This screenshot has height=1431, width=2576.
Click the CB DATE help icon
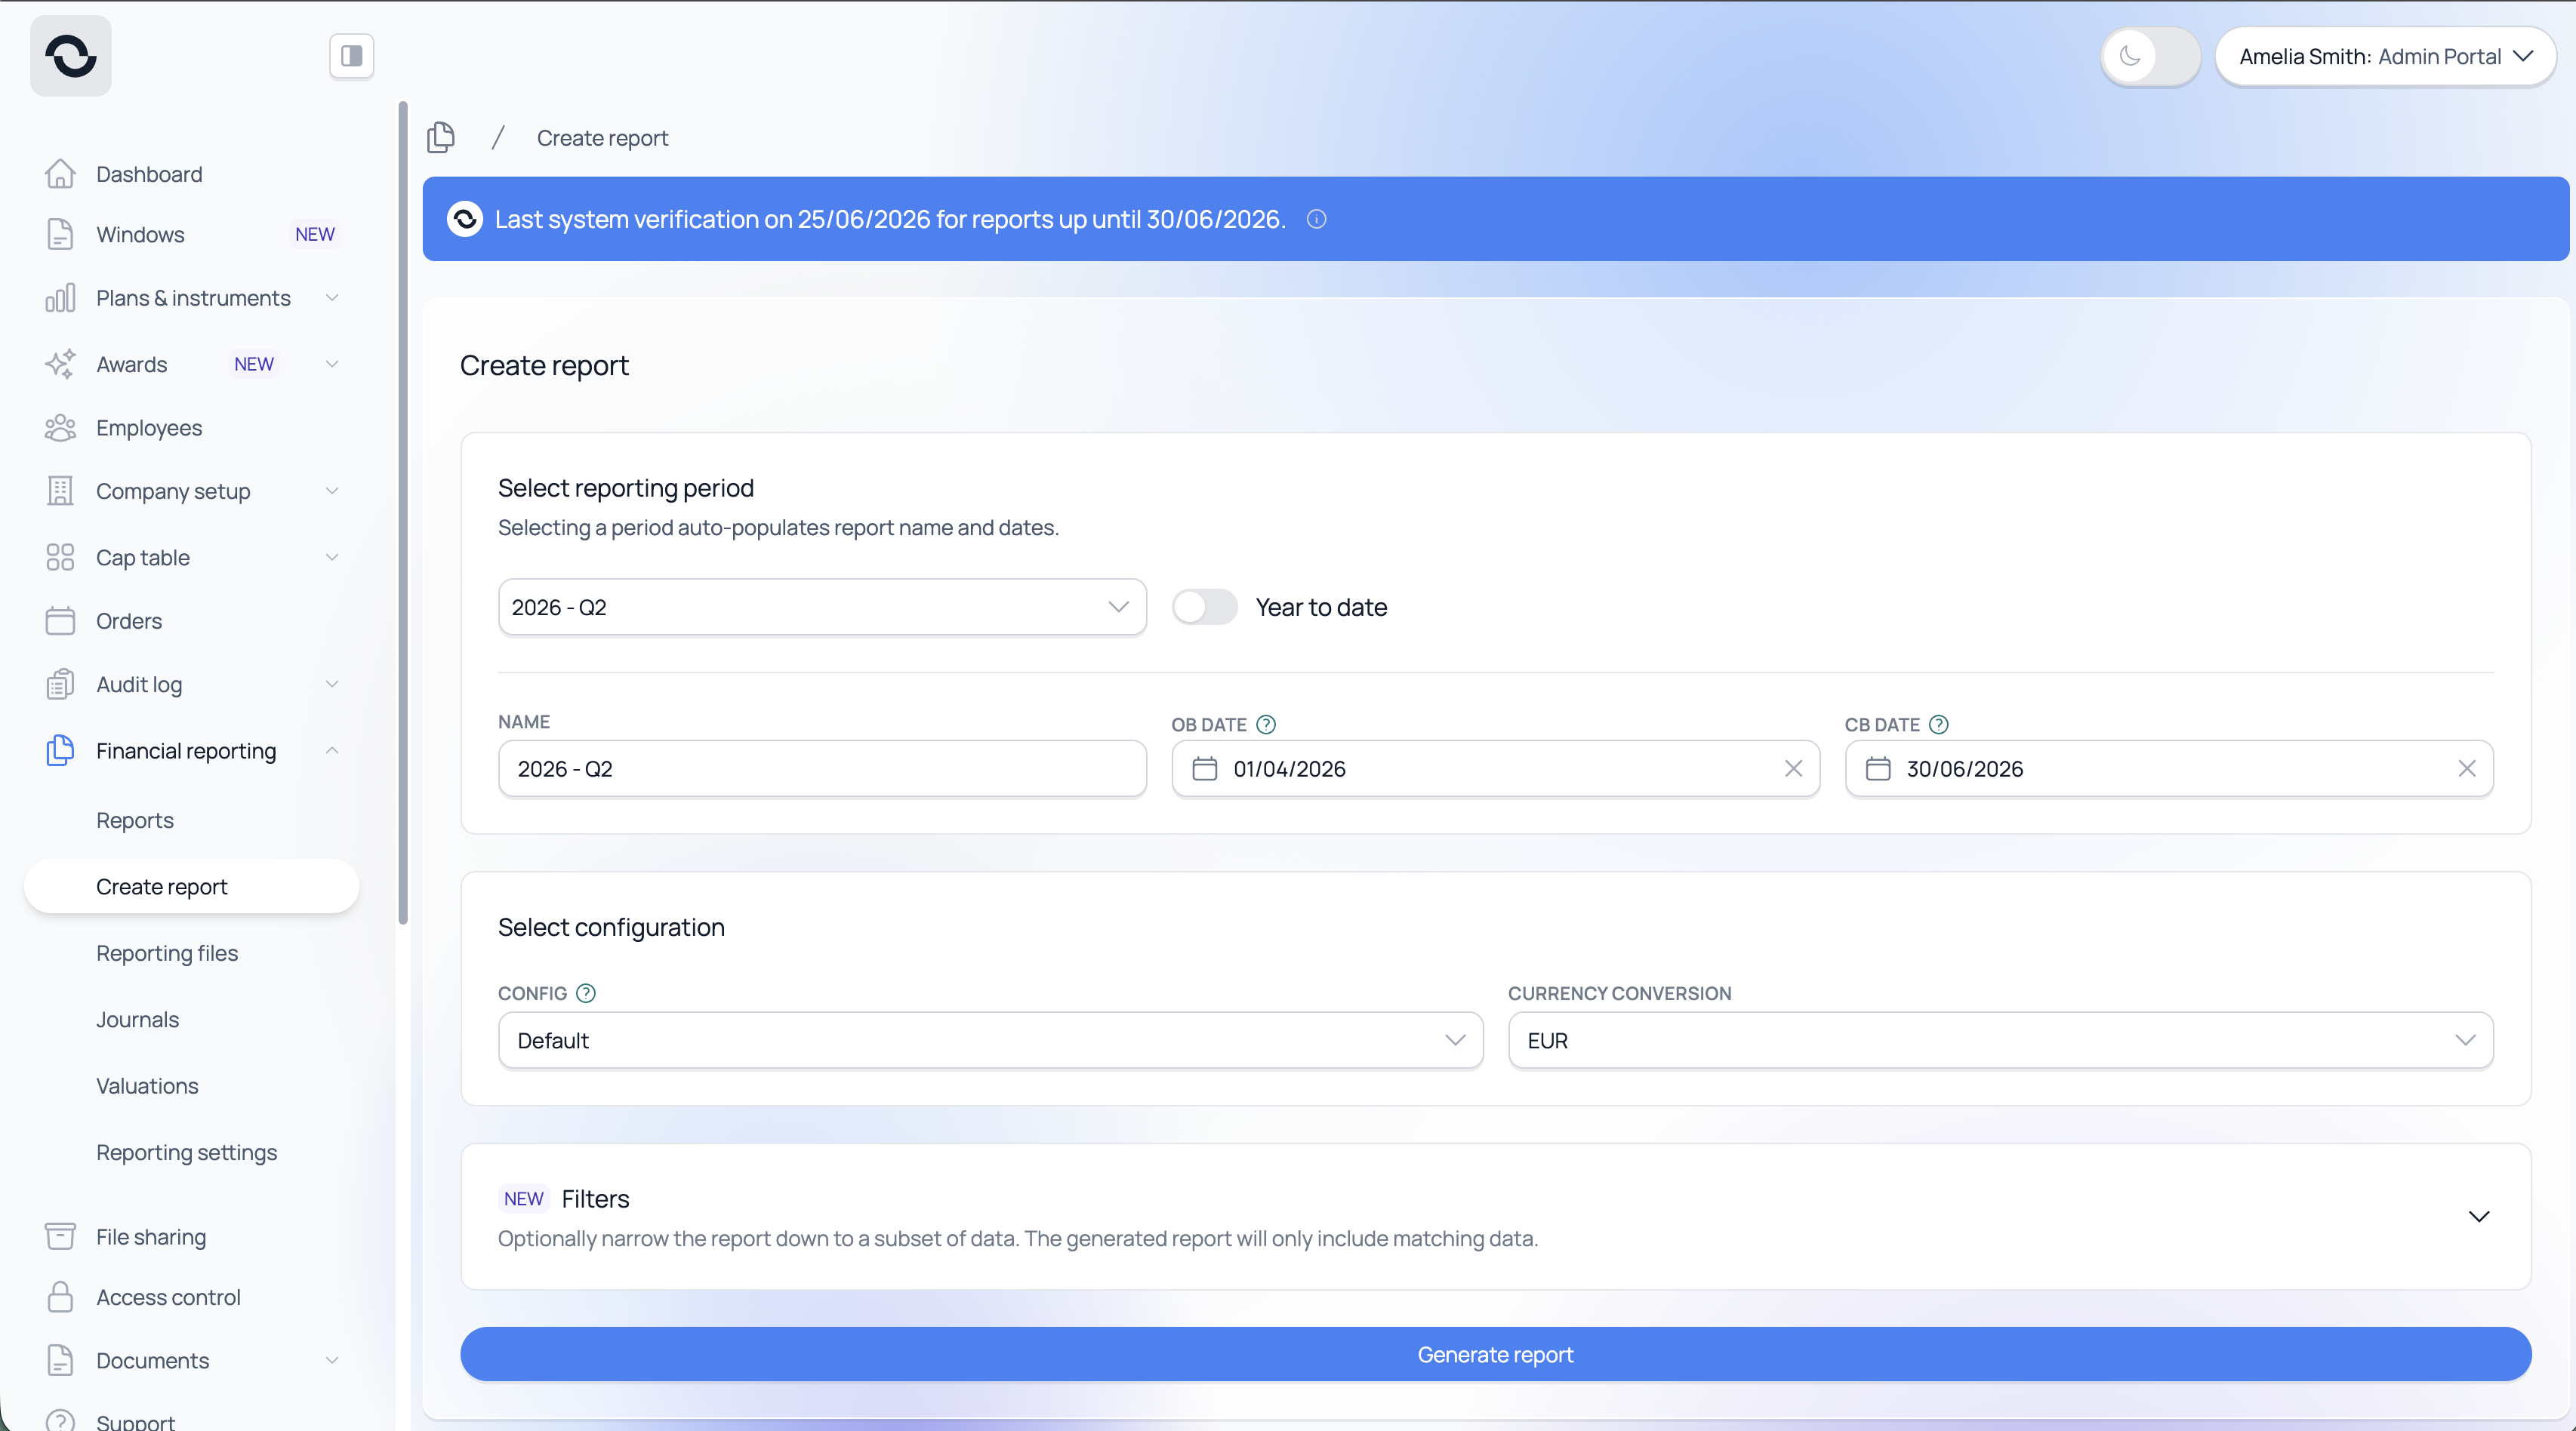click(1938, 724)
